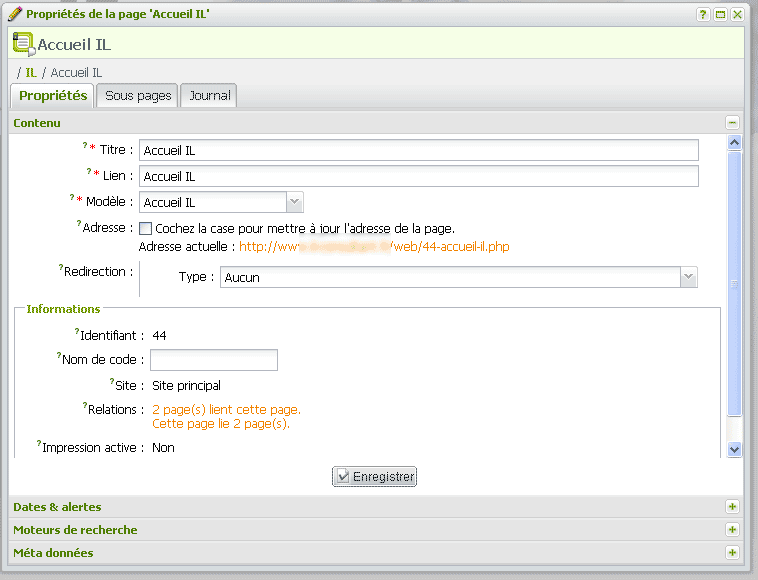Click the help mark beside Relations

85,406
